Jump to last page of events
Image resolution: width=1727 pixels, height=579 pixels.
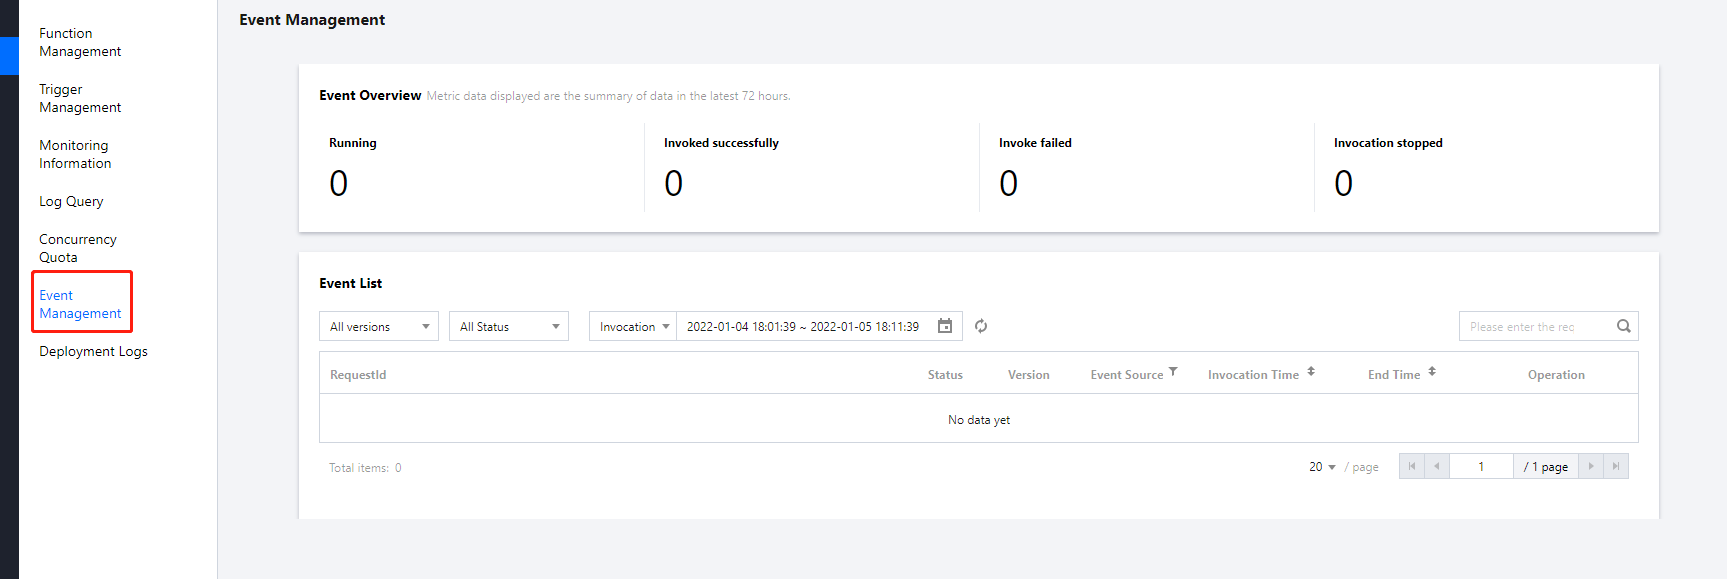[x=1616, y=466]
